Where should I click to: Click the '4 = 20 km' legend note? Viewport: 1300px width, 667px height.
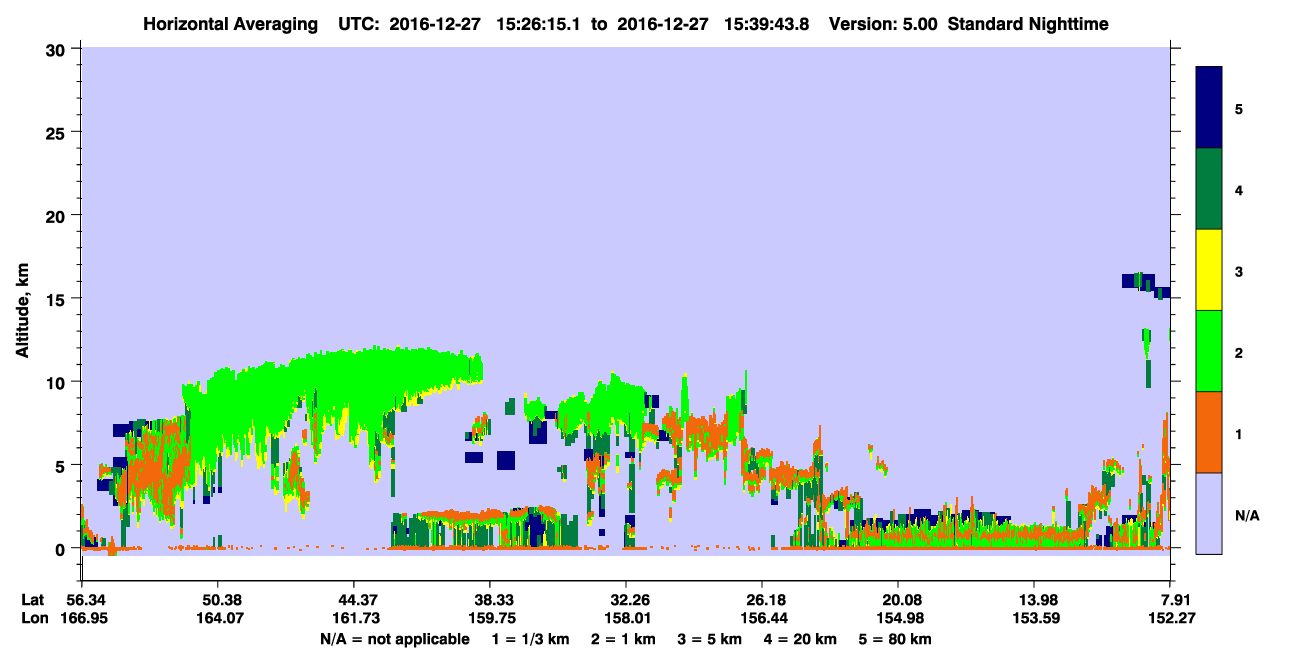click(x=800, y=639)
